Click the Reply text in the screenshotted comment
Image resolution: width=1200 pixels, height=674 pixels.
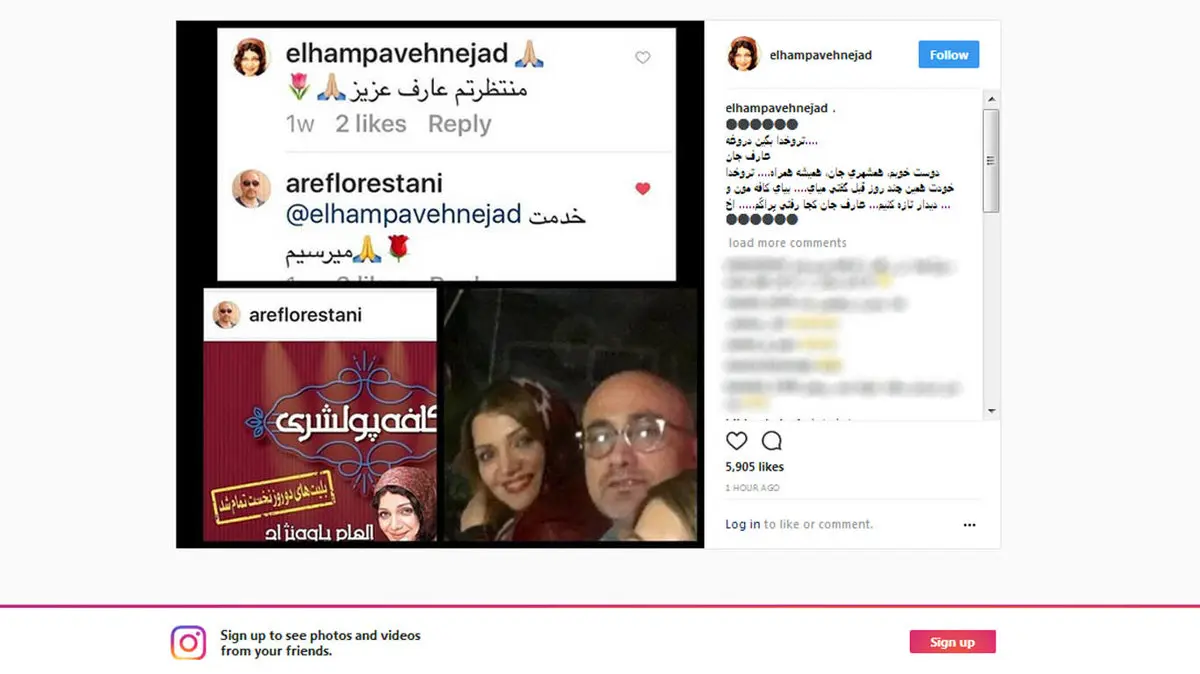coord(459,124)
